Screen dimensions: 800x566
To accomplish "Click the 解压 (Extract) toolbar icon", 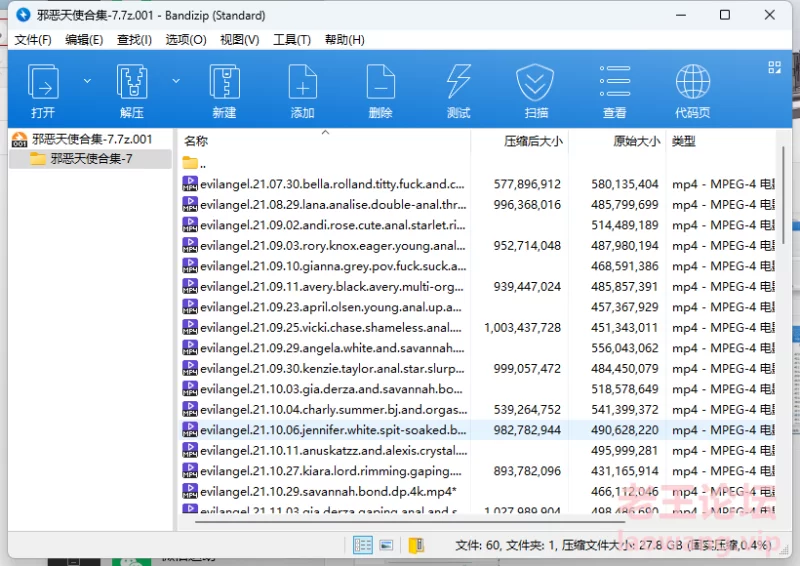I will pos(132,82).
